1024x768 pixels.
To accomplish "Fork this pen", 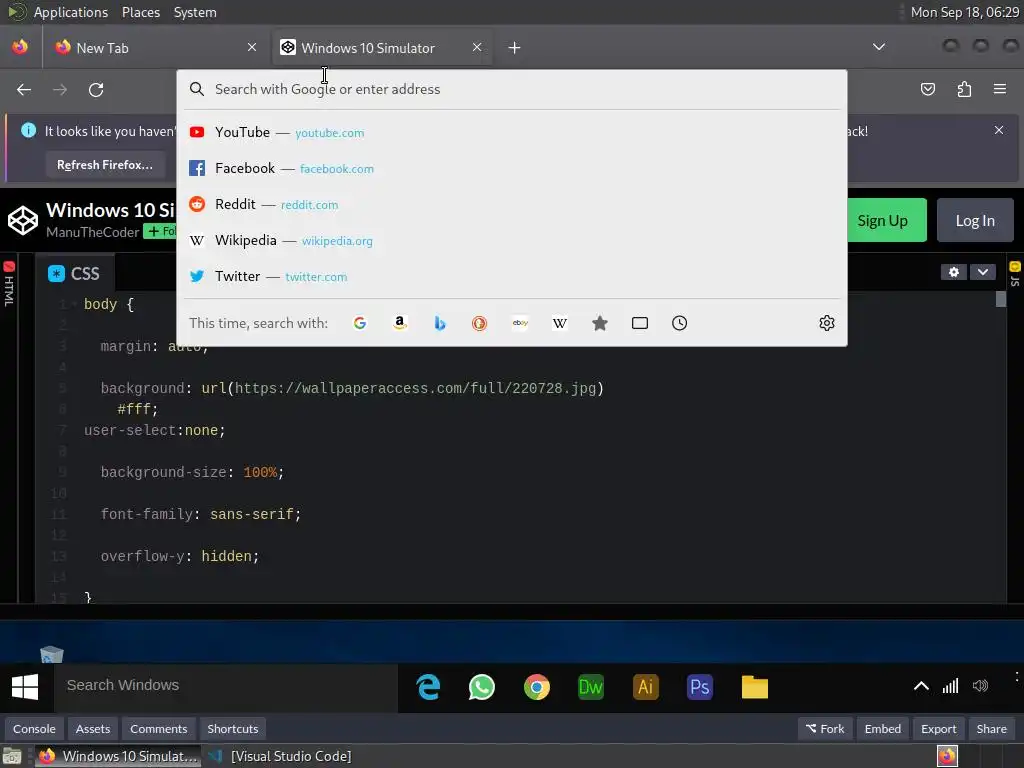I will pyautogui.click(x=825, y=729).
